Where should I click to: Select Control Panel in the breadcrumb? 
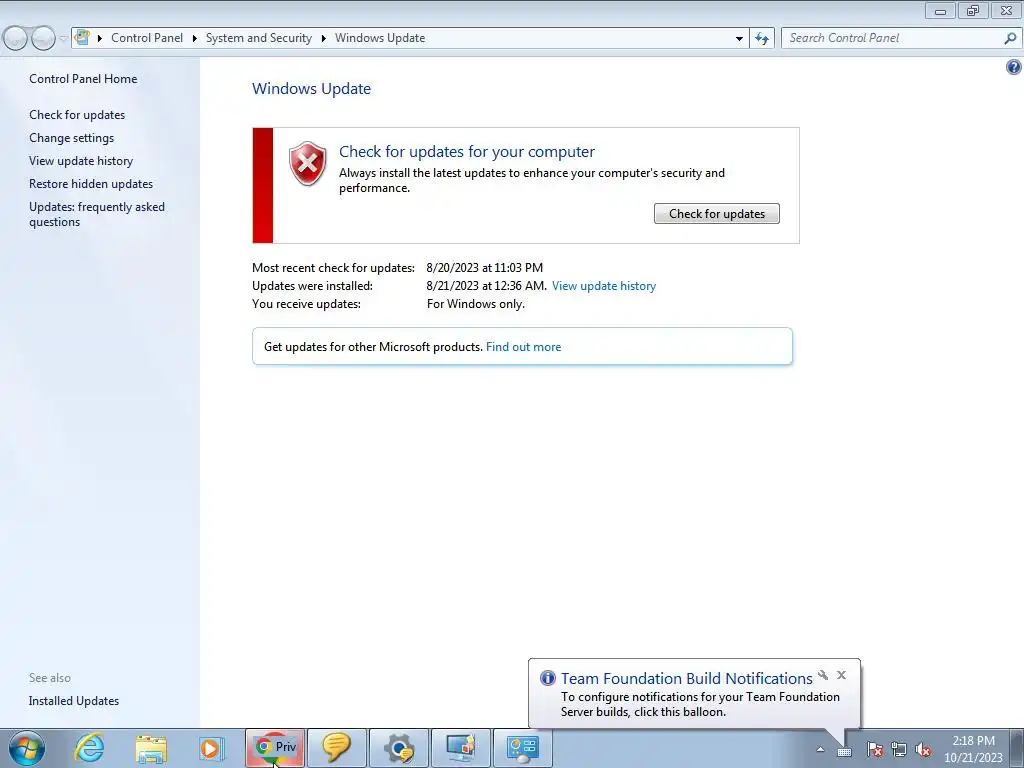(147, 38)
